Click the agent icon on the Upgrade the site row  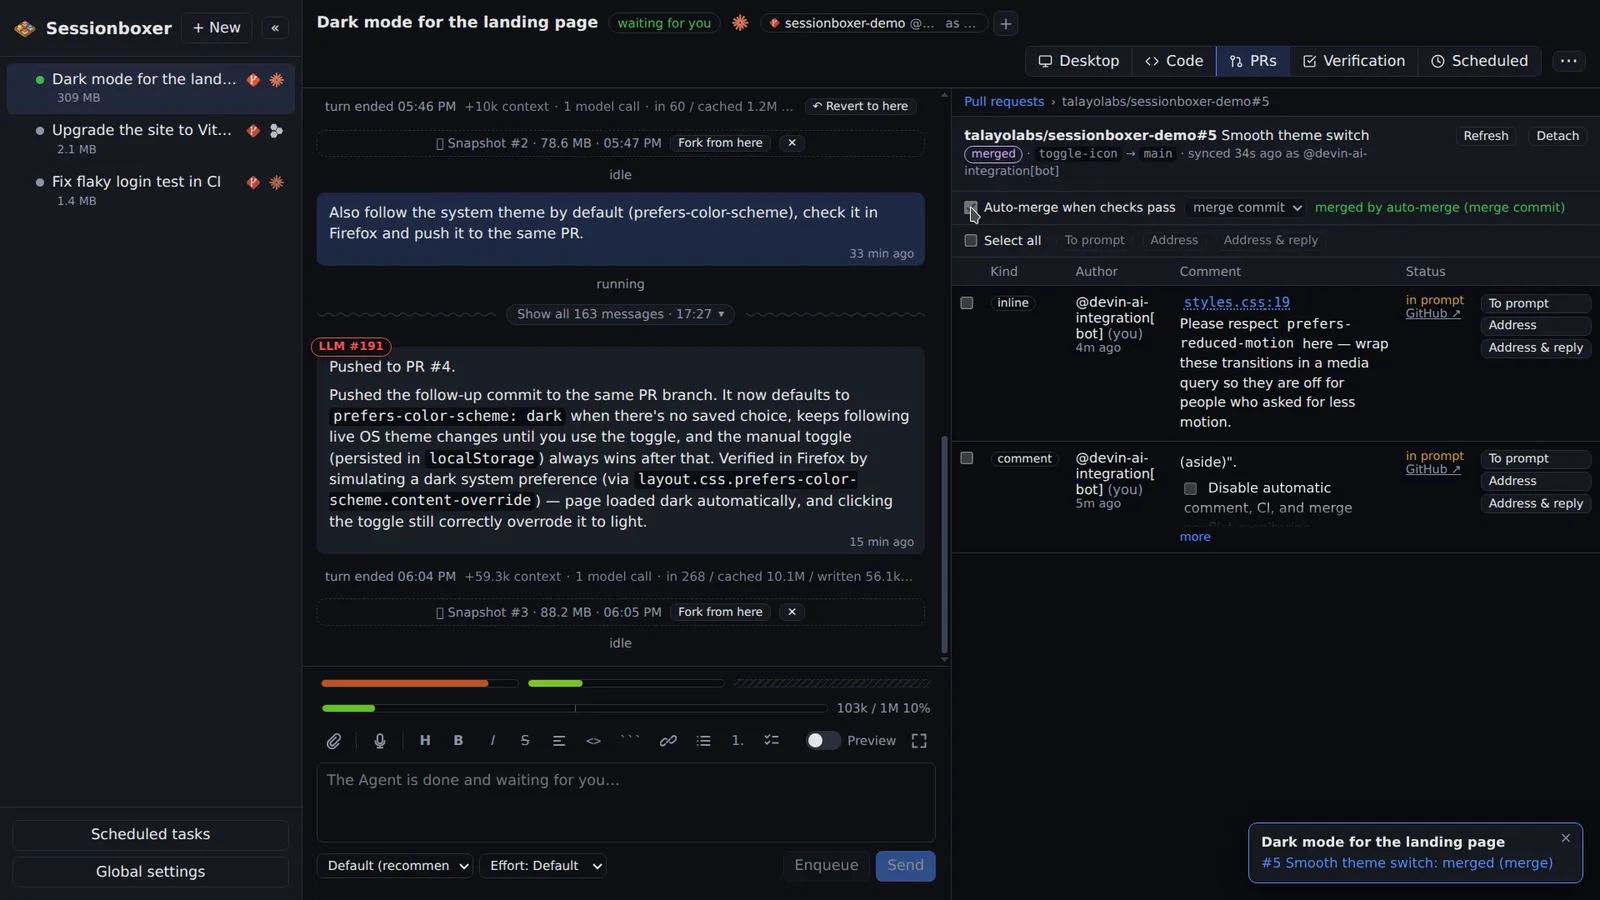tap(276, 131)
